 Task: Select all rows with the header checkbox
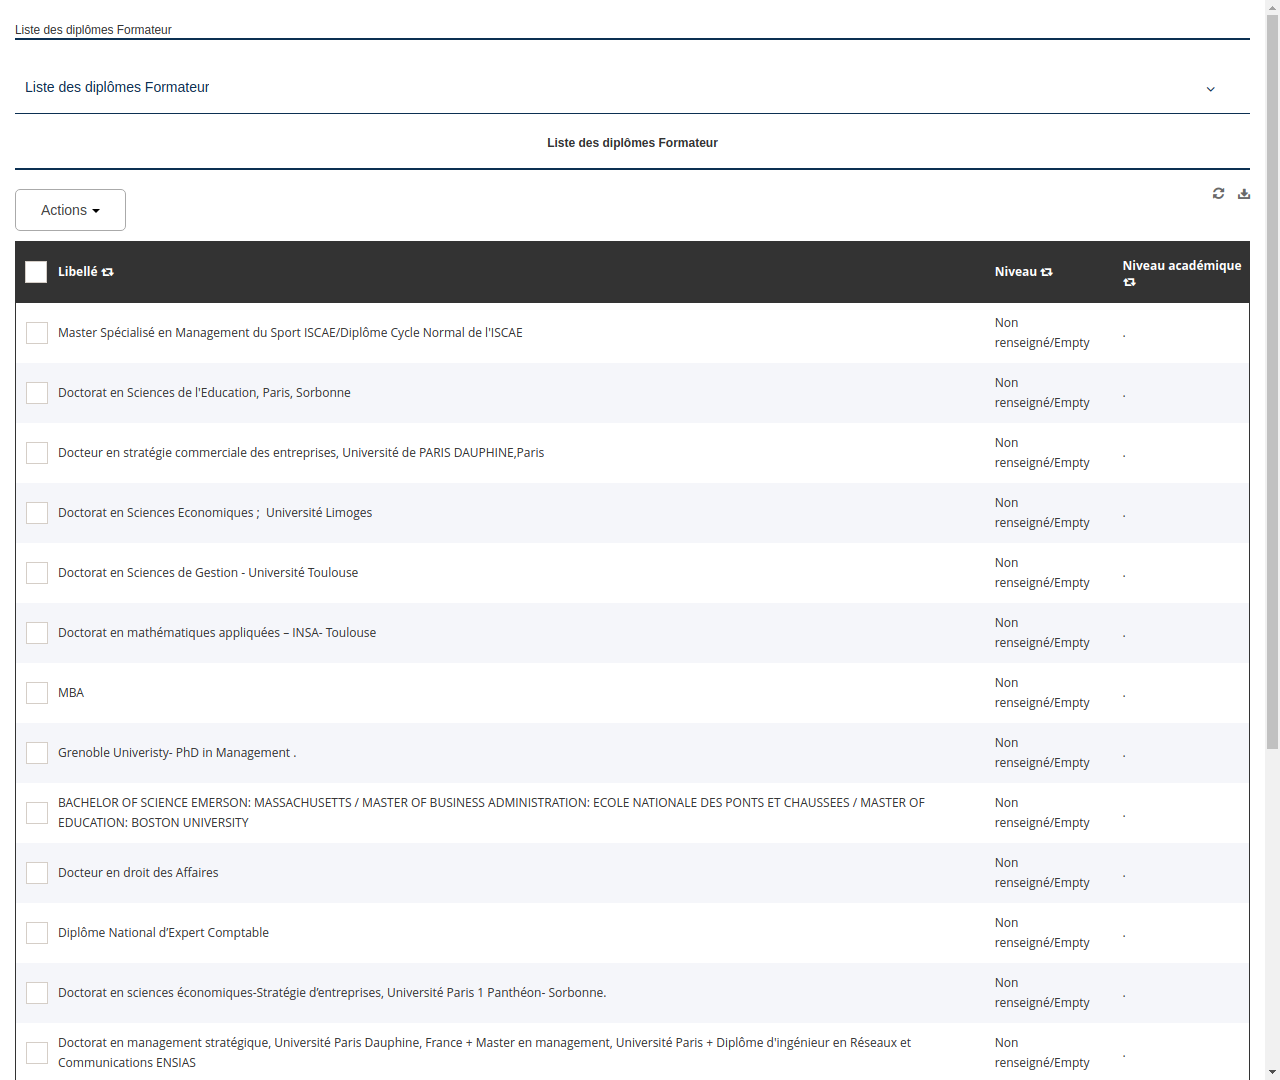coord(36,271)
